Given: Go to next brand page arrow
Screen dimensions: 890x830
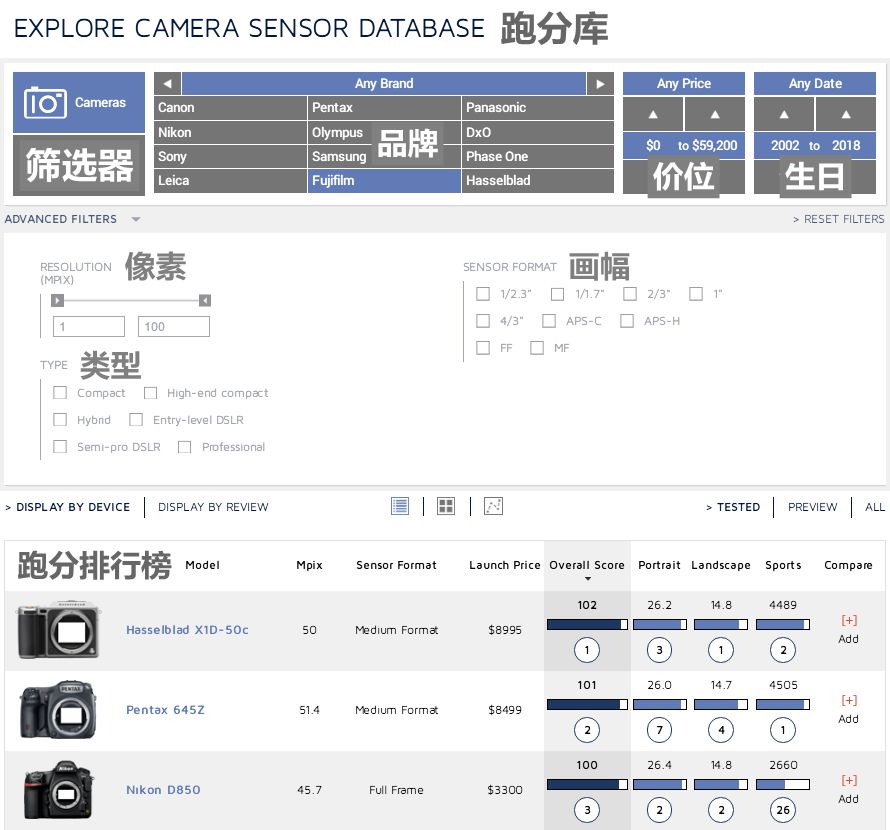Looking at the screenshot, I should pos(600,83).
